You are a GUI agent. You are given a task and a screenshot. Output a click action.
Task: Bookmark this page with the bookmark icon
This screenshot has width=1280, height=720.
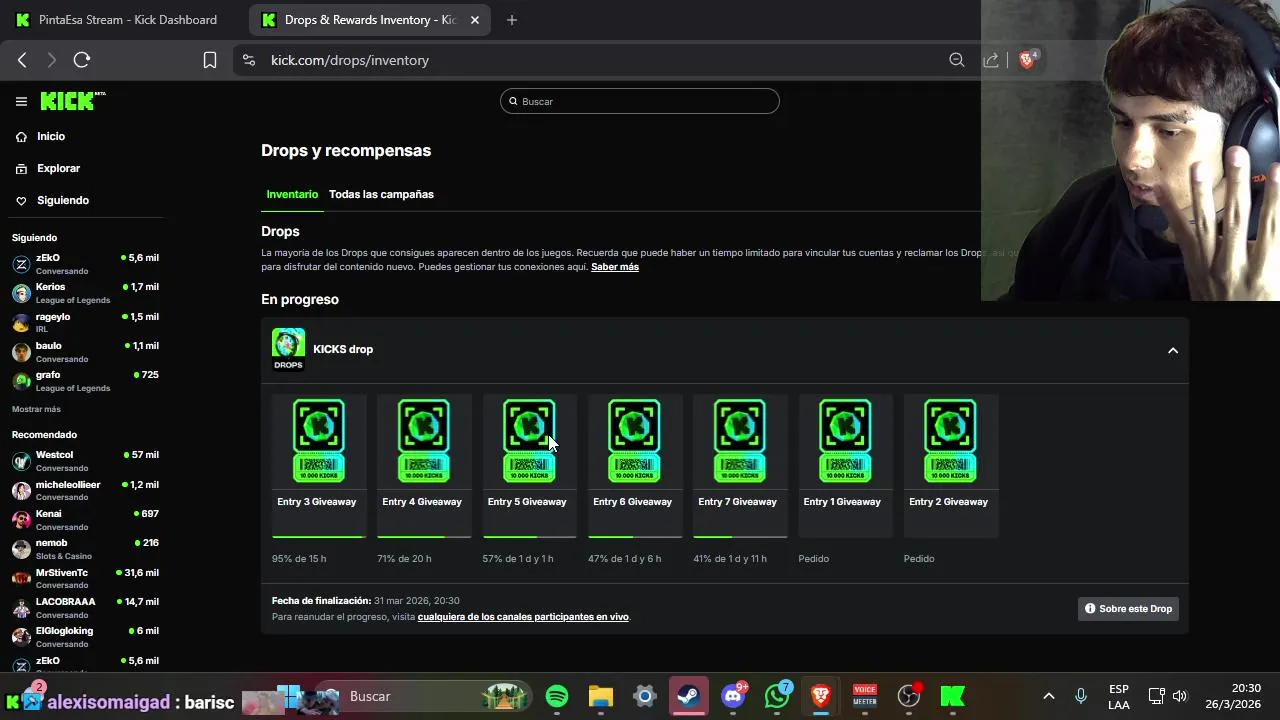click(x=210, y=60)
